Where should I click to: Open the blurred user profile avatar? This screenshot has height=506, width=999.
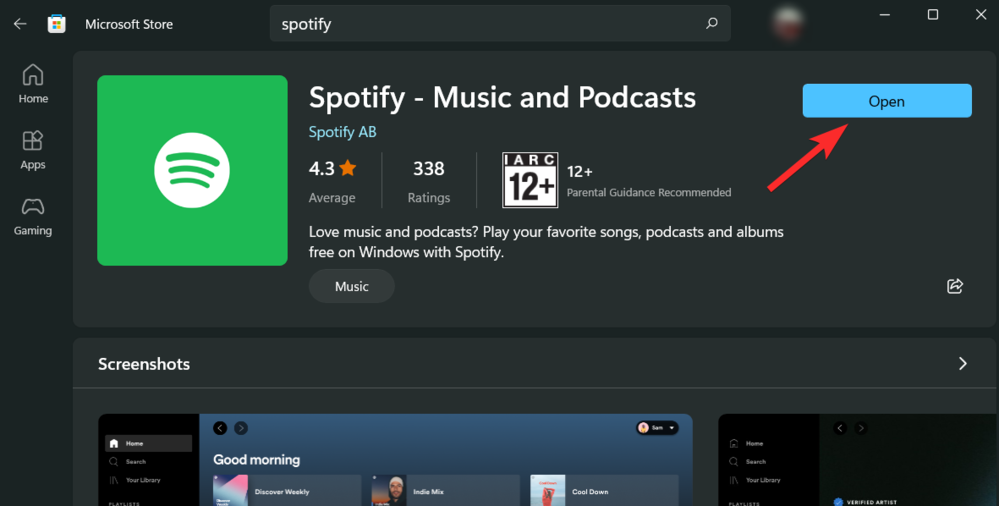point(787,23)
